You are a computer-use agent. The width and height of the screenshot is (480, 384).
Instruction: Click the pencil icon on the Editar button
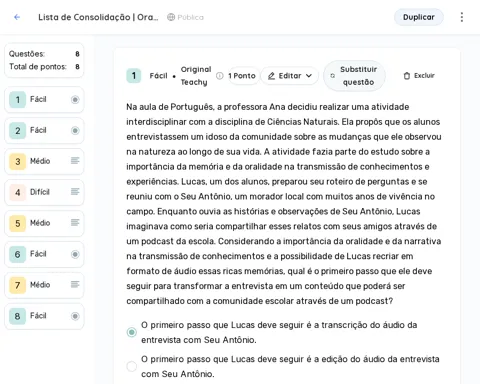[x=271, y=76]
